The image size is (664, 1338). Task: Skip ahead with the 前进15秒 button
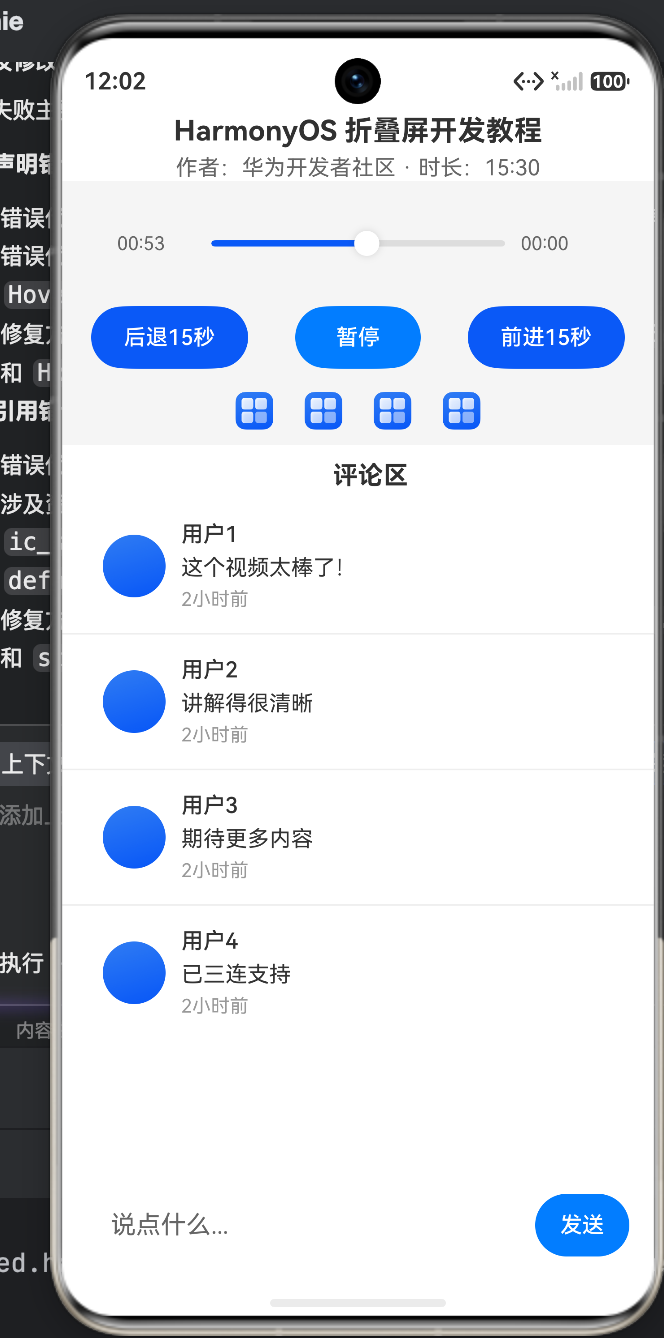click(x=546, y=337)
